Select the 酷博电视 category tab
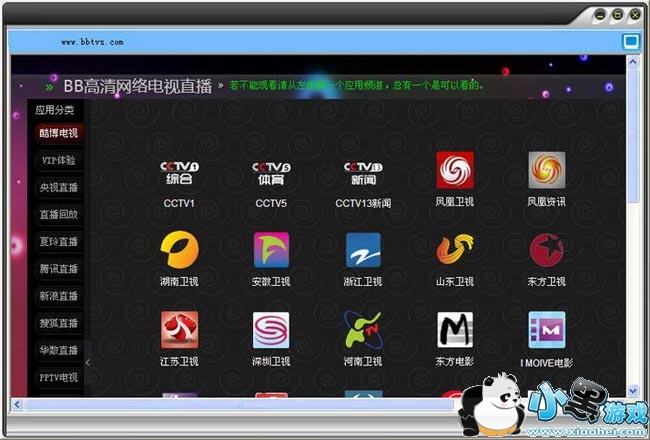This screenshot has width=650, height=440. click(59, 133)
